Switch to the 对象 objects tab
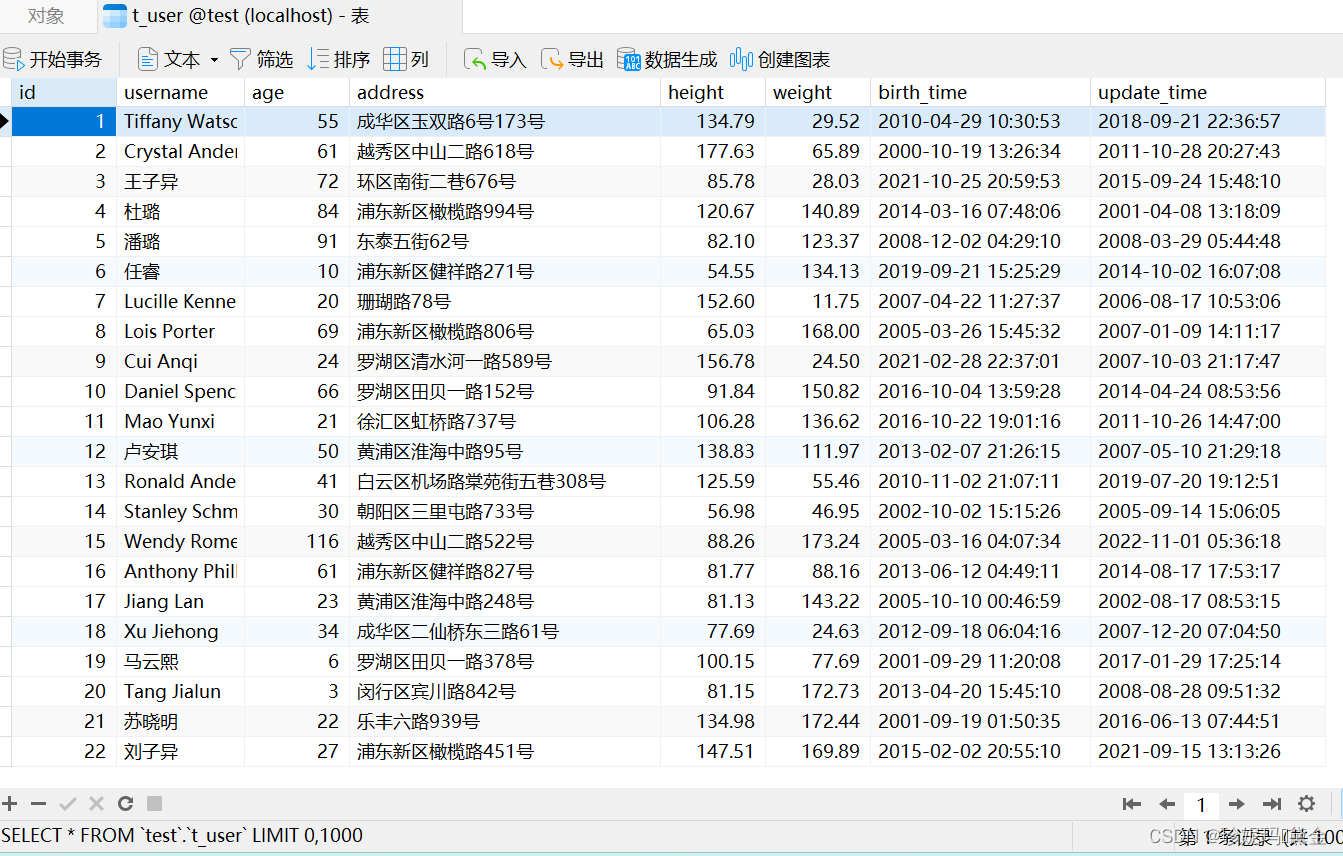The image size is (1343, 856). click(46, 16)
